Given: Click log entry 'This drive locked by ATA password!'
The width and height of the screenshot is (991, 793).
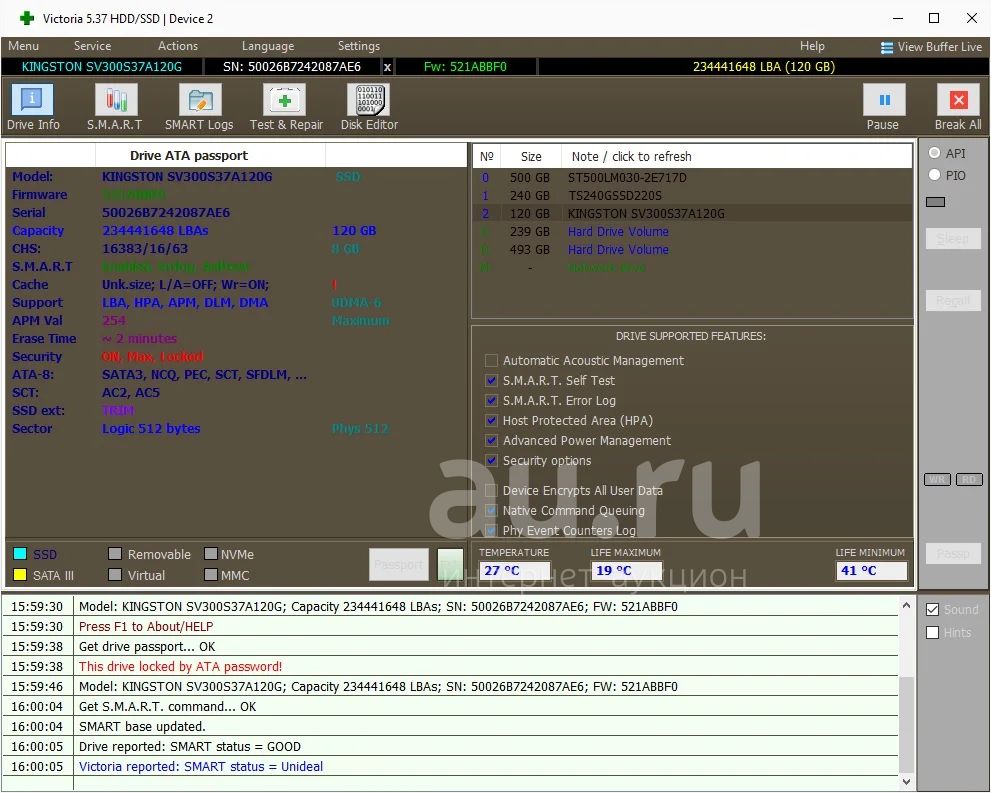Looking at the screenshot, I should 180,667.
